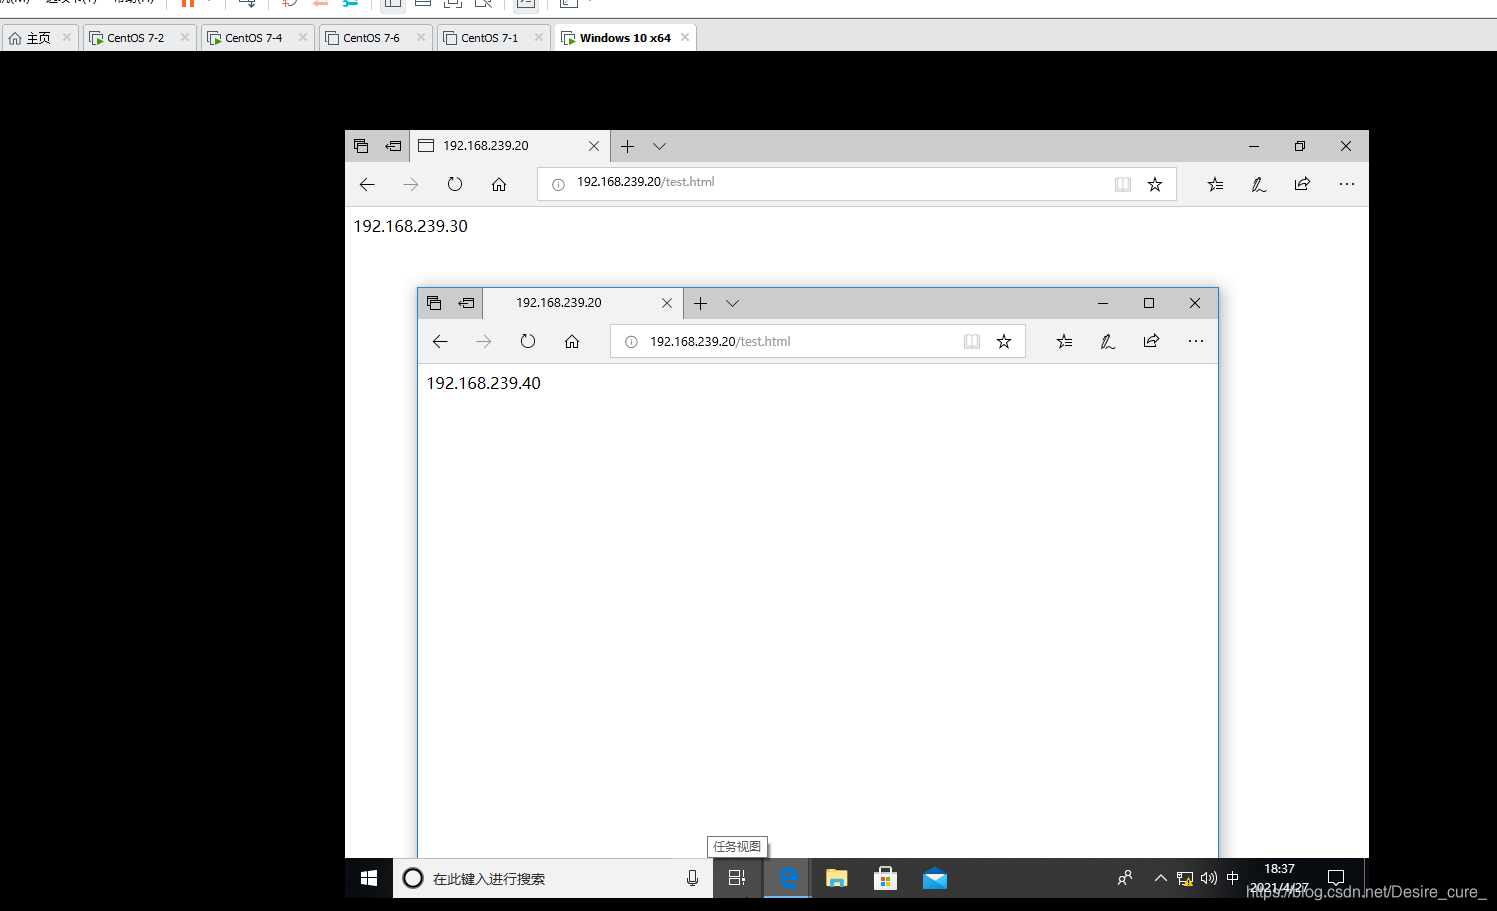Click Edge icon on taskbar
Image resolution: width=1497 pixels, height=911 pixels.
pos(788,878)
